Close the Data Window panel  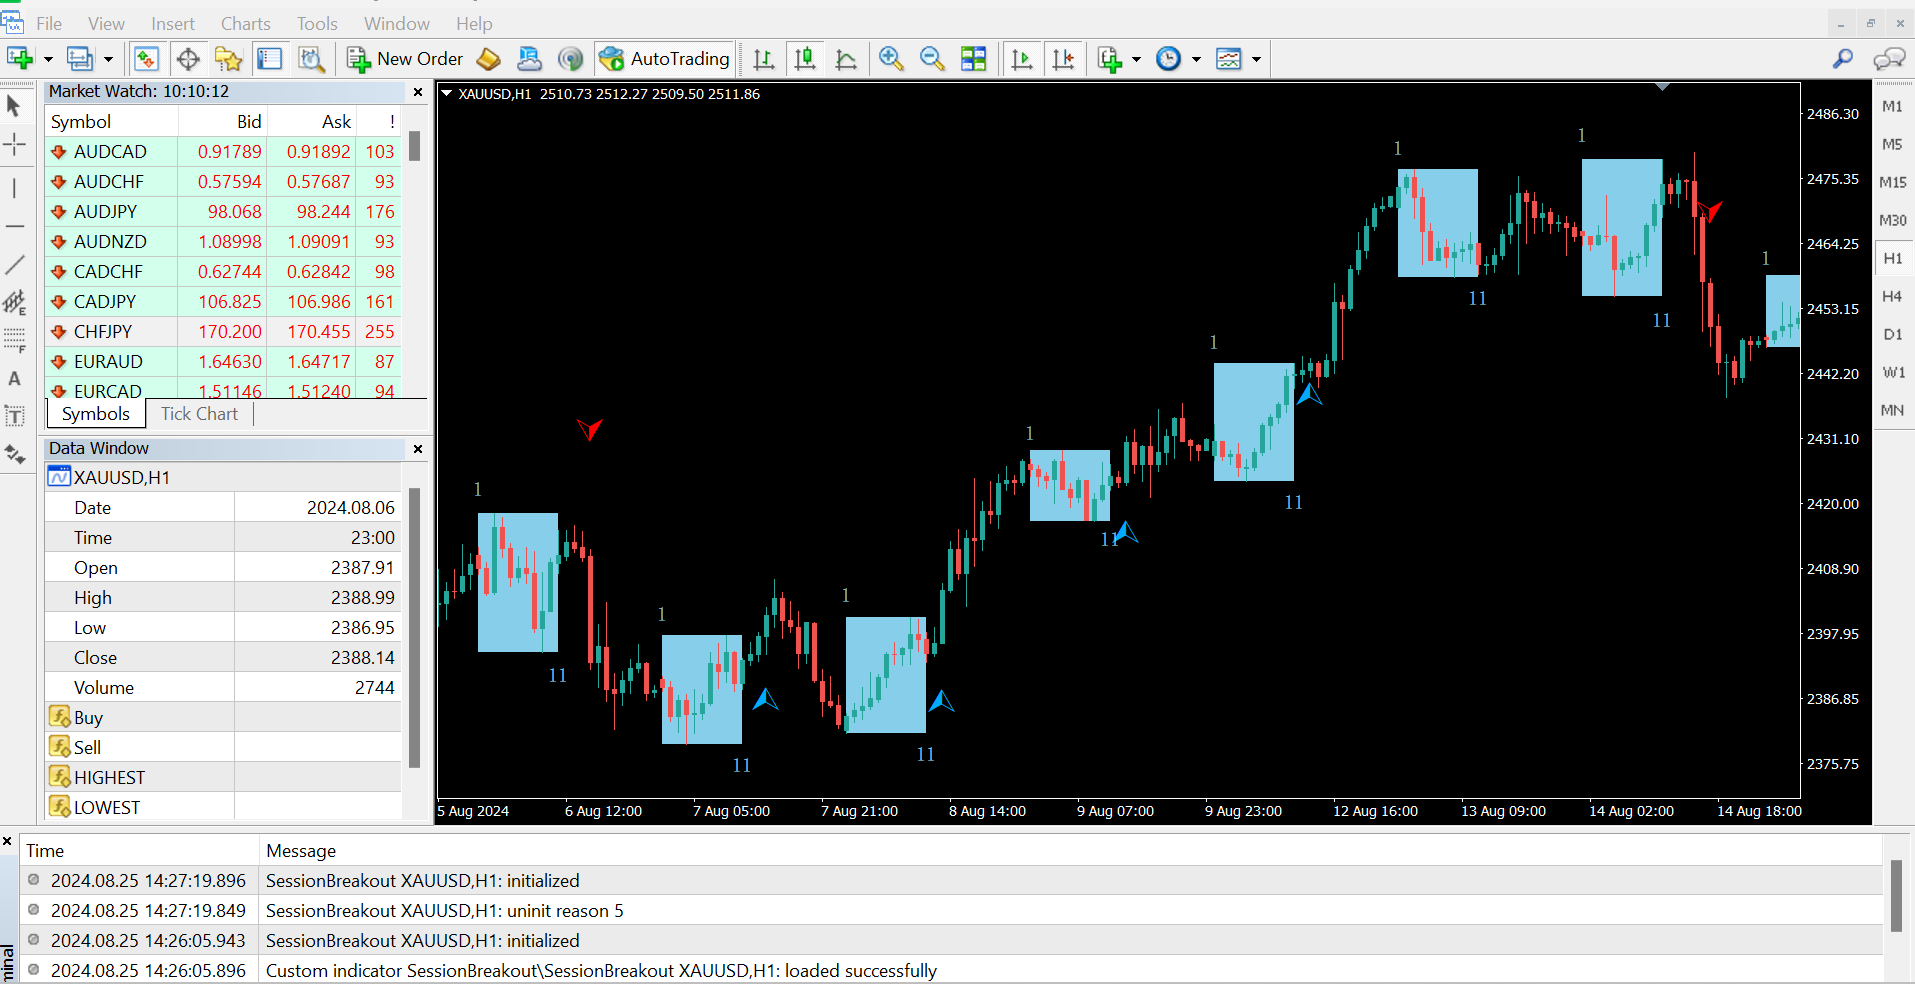(418, 449)
